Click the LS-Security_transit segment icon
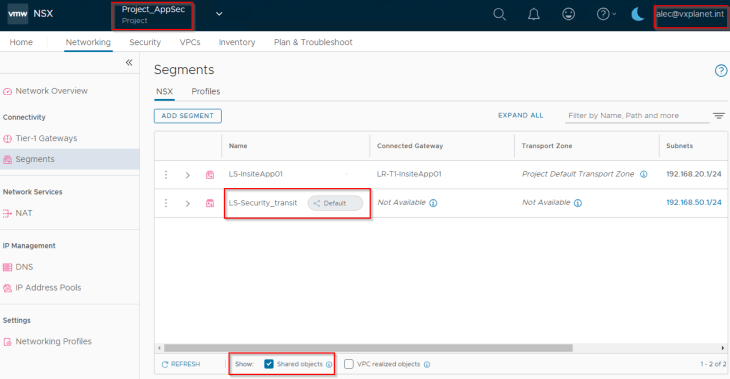 click(x=210, y=203)
